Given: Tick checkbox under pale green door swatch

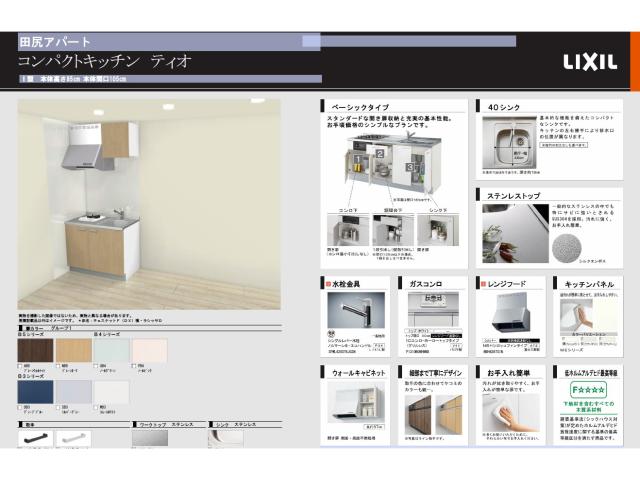Looking at the screenshot, I should point(96,366).
